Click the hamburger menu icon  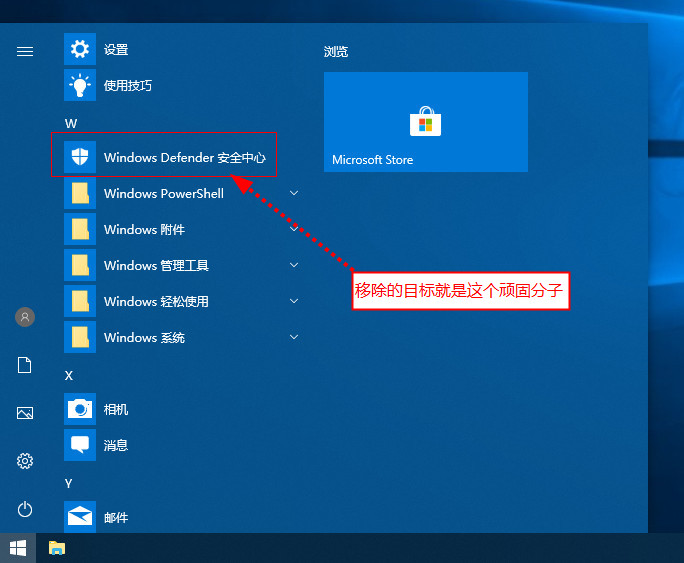click(x=25, y=52)
